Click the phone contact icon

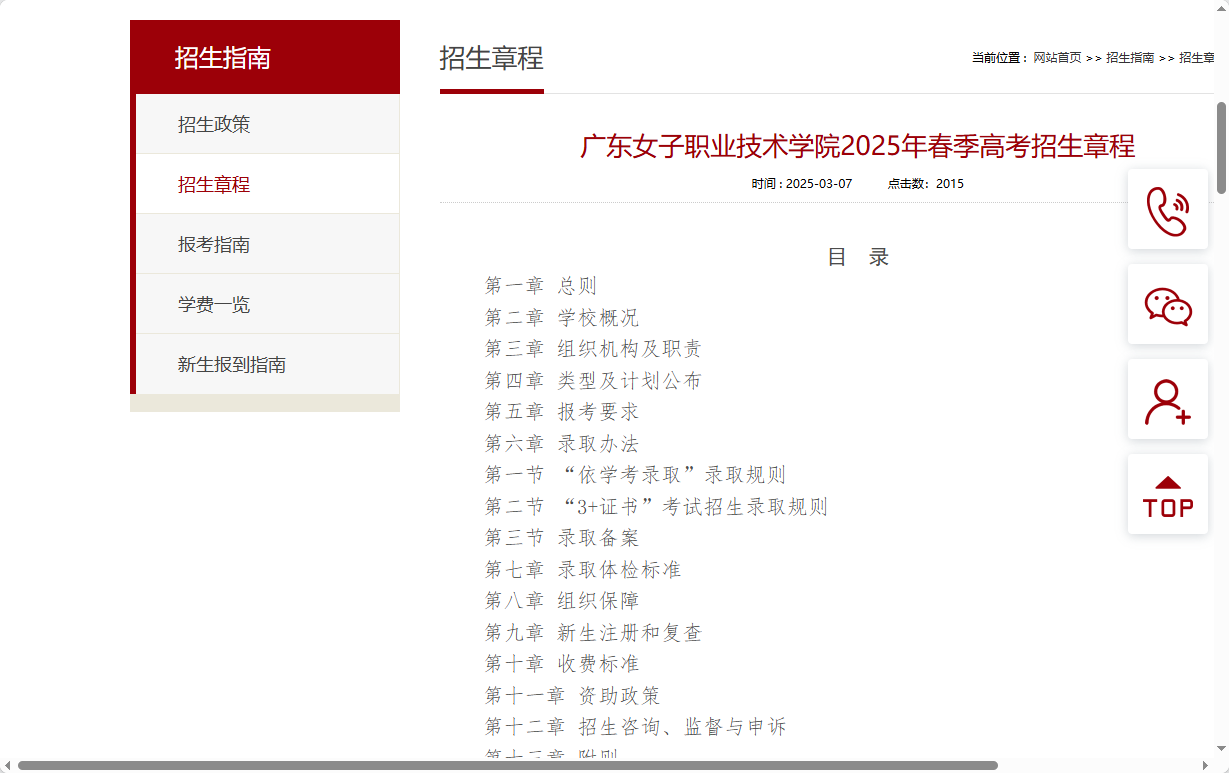pyautogui.click(x=1167, y=209)
